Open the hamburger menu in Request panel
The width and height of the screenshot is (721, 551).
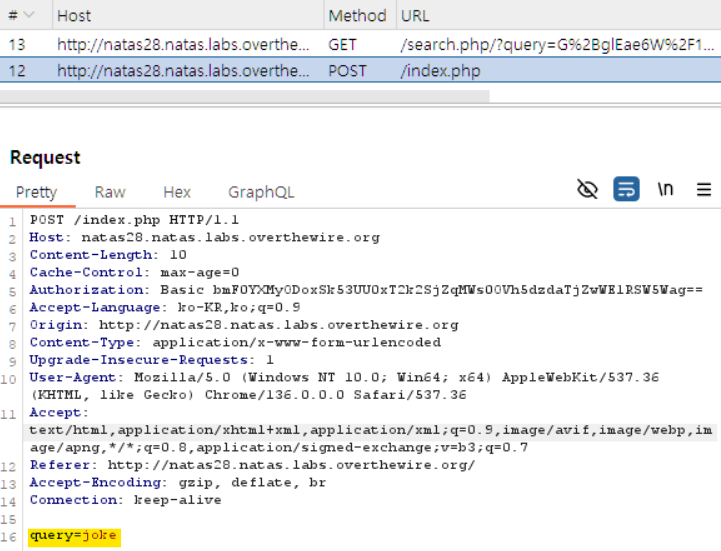pos(704,190)
